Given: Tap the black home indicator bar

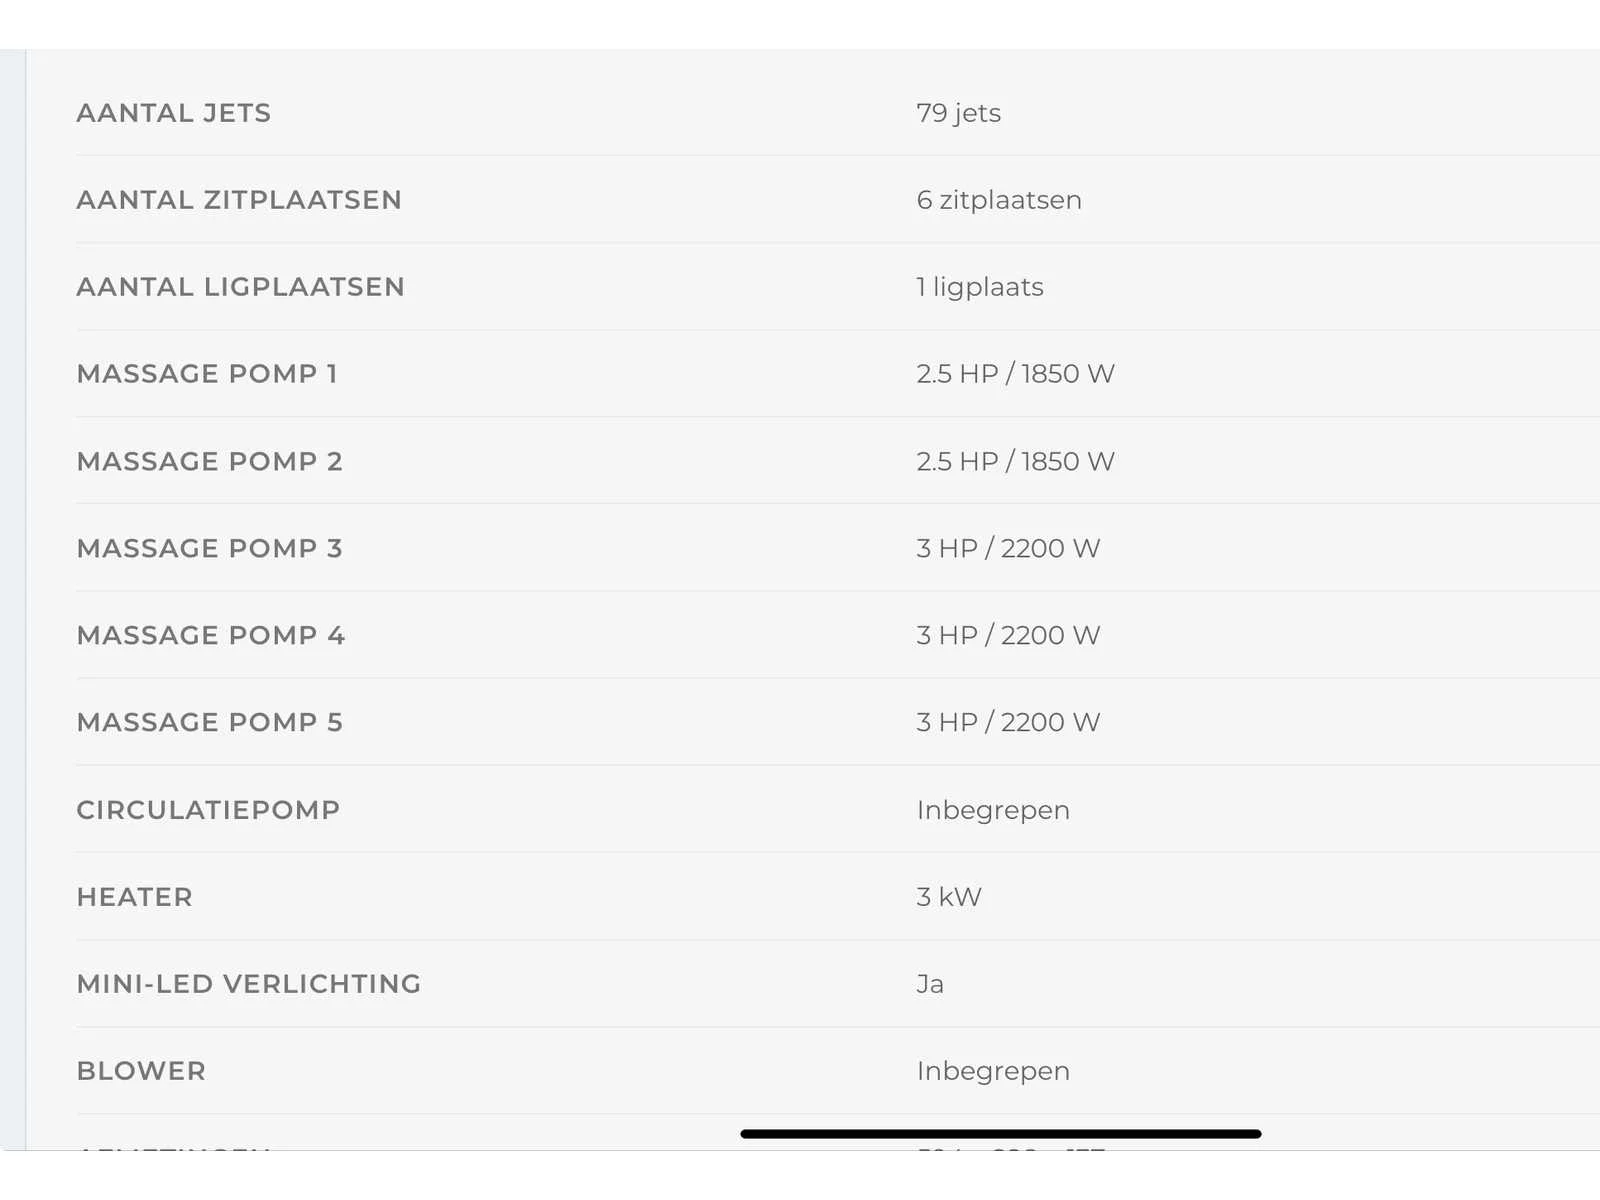Looking at the screenshot, I should [x=1001, y=1134].
